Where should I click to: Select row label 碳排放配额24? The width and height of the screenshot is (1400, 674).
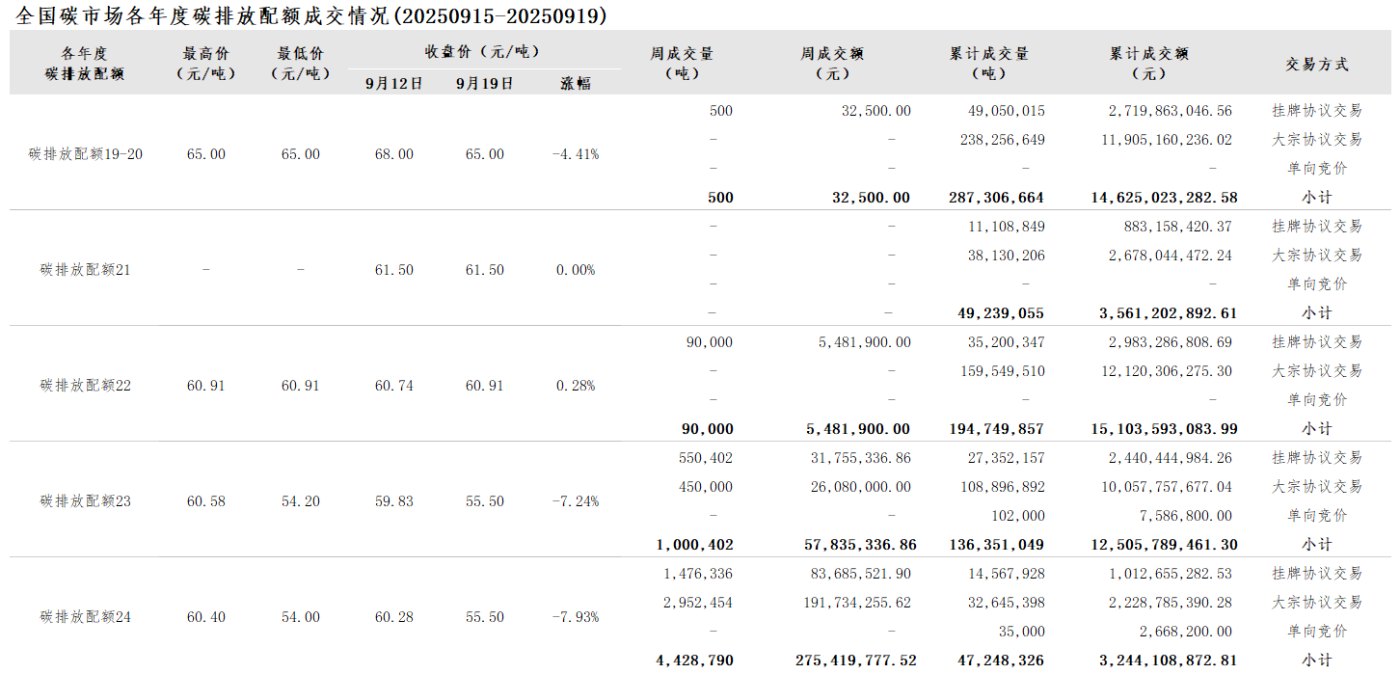point(86,617)
